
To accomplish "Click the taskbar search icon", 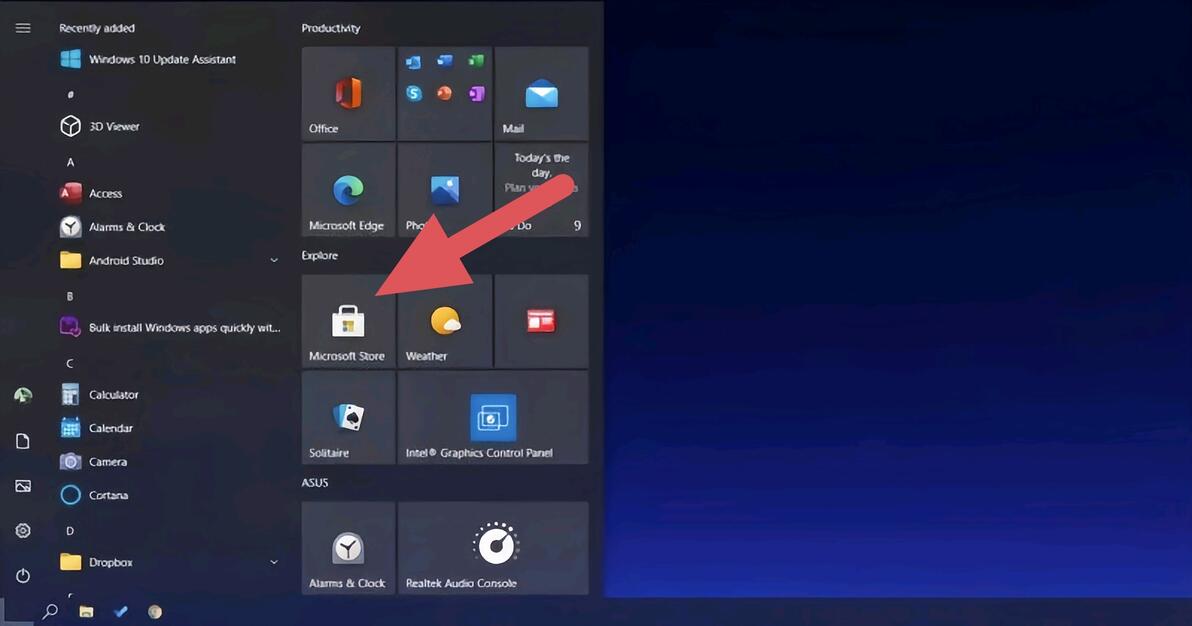I will (x=50, y=612).
